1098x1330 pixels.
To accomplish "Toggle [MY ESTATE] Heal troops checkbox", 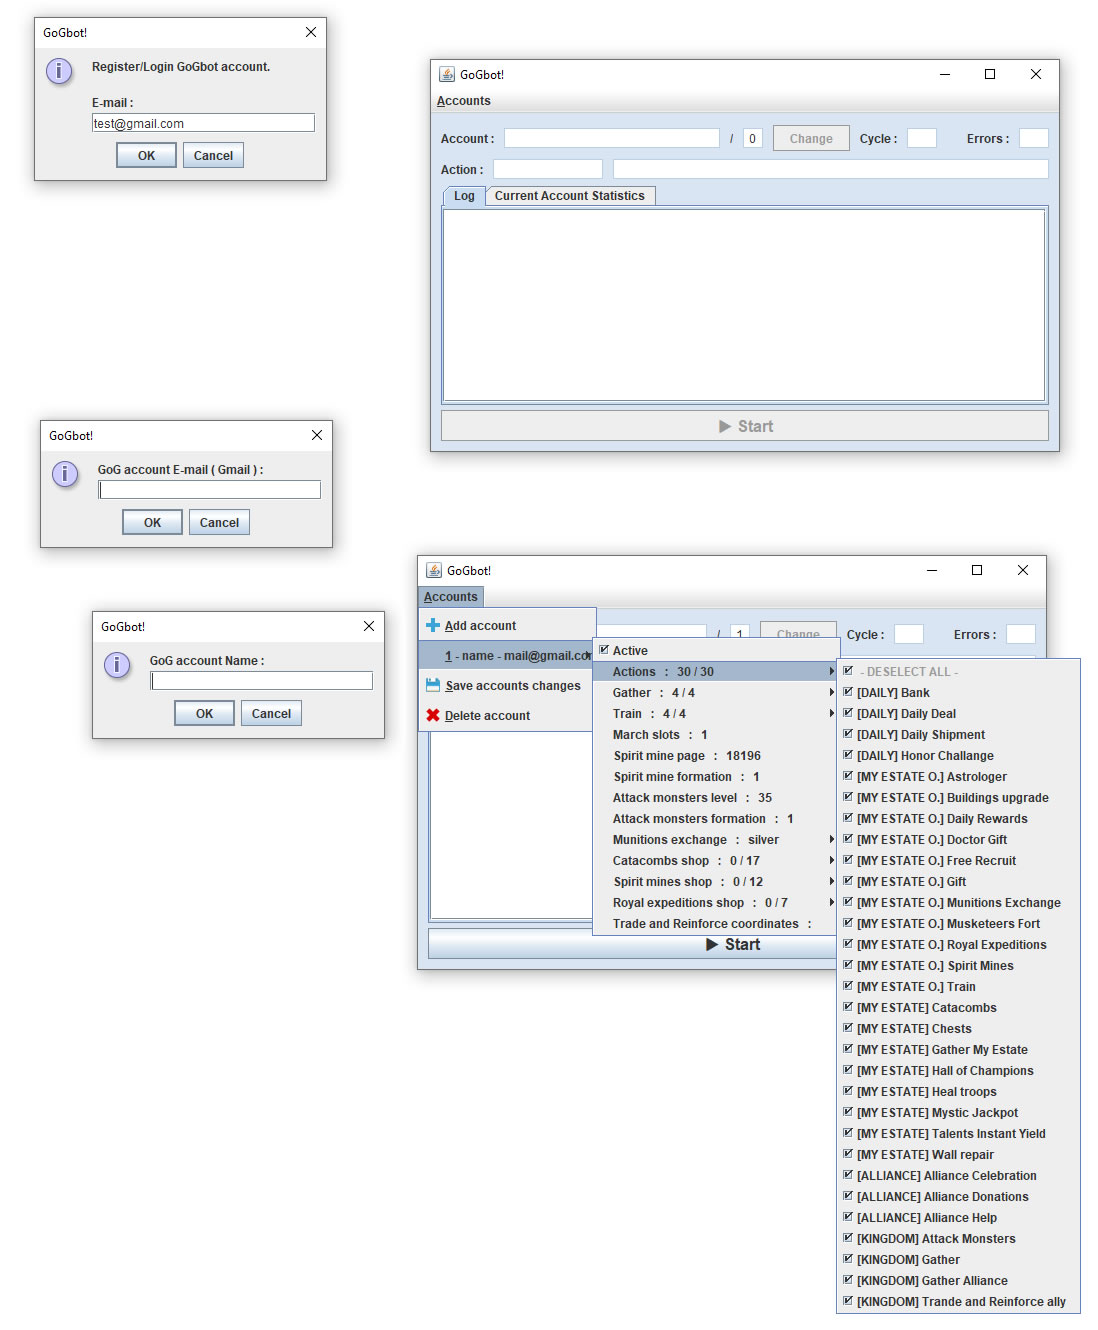I will click(848, 1091).
